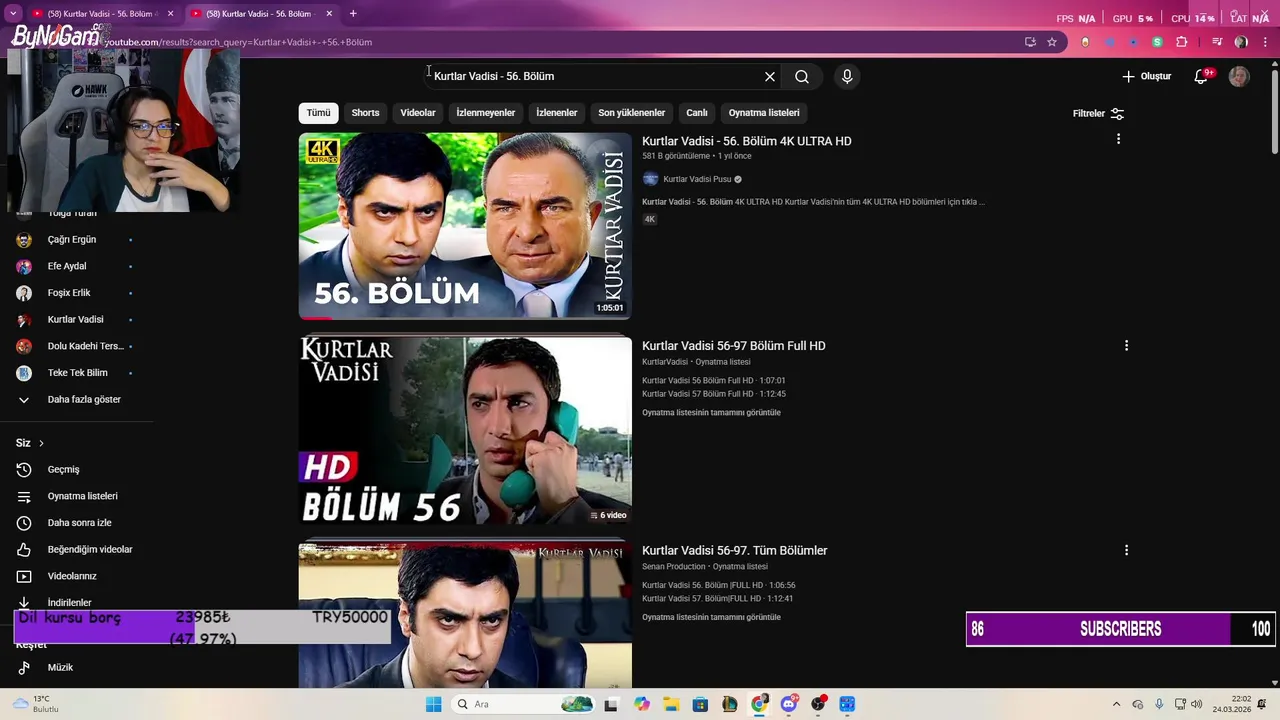
Task: Select the Videolar filter chip
Action: tap(418, 113)
